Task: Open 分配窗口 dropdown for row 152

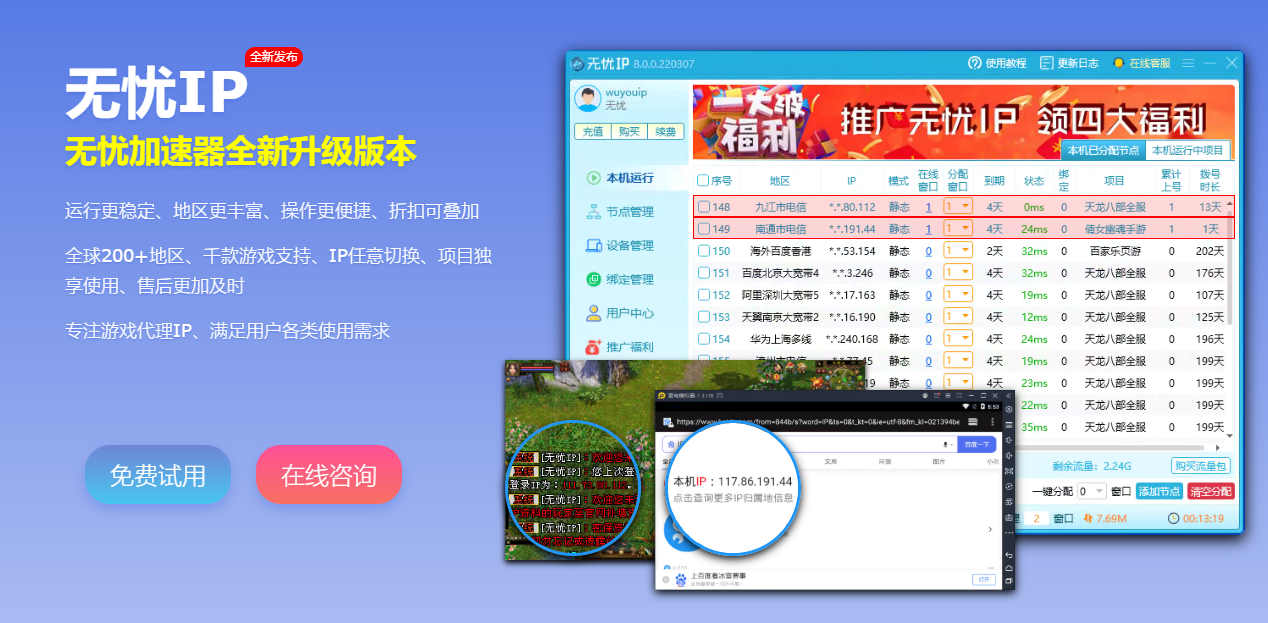Action: tap(958, 295)
